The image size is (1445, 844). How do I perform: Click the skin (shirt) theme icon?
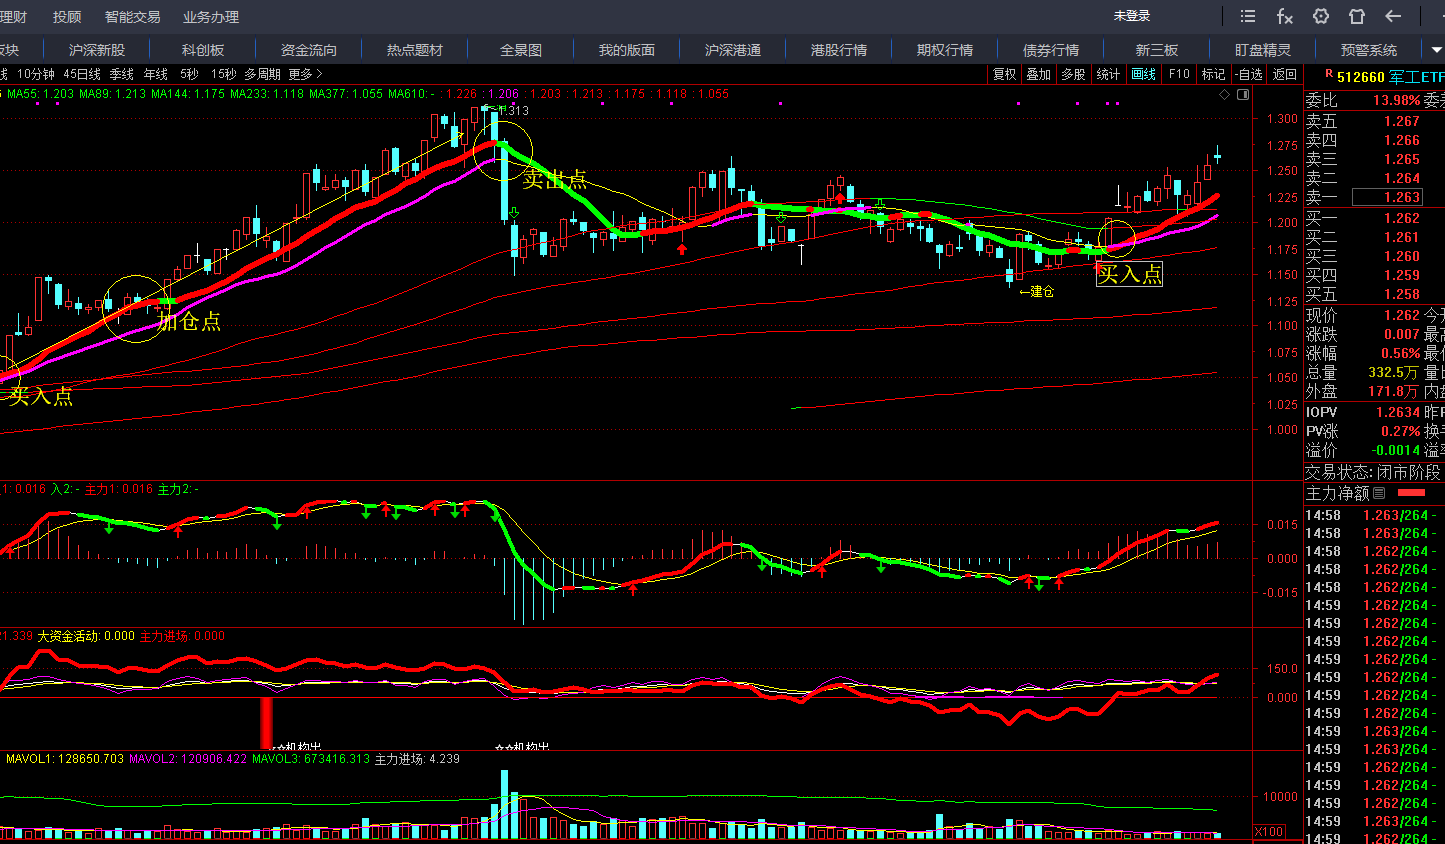[x=1357, y=16]
